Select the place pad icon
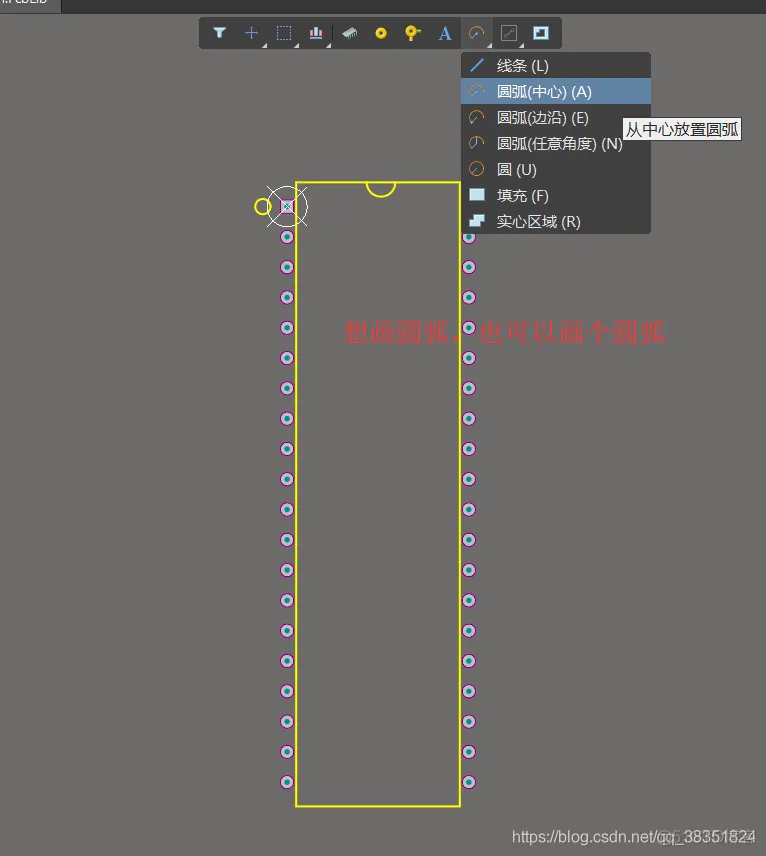This screenshot has width=766, height=856. [x=381, y=33]
